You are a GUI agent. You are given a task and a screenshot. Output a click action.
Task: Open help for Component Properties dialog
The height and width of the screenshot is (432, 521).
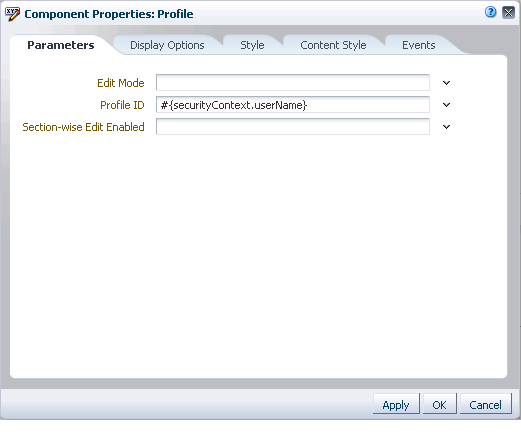(490, 12)
